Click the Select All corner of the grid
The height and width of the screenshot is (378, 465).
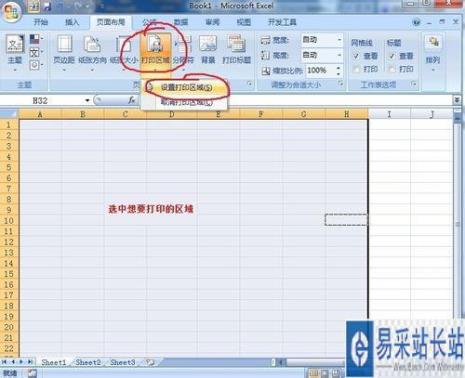[9, 114]
